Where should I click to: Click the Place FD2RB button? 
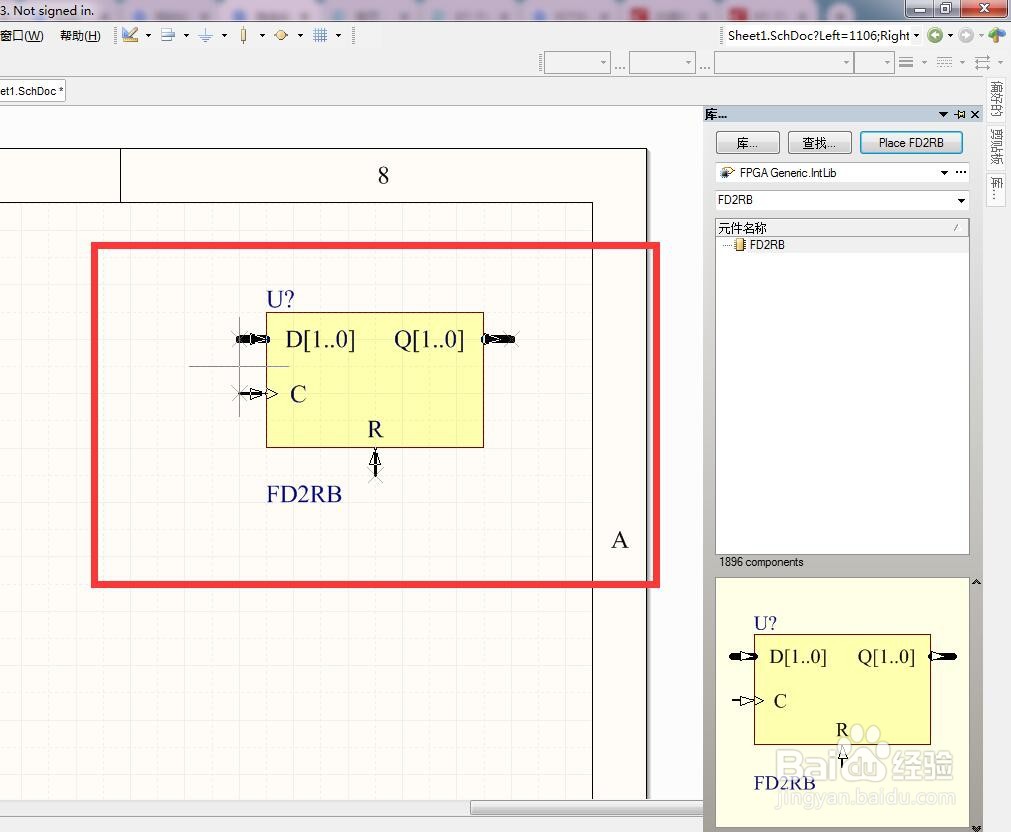coord(911,143)
